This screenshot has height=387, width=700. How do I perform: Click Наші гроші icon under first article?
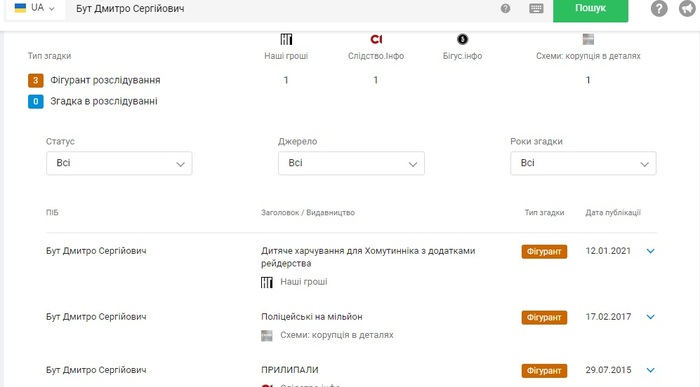[267, 283]
